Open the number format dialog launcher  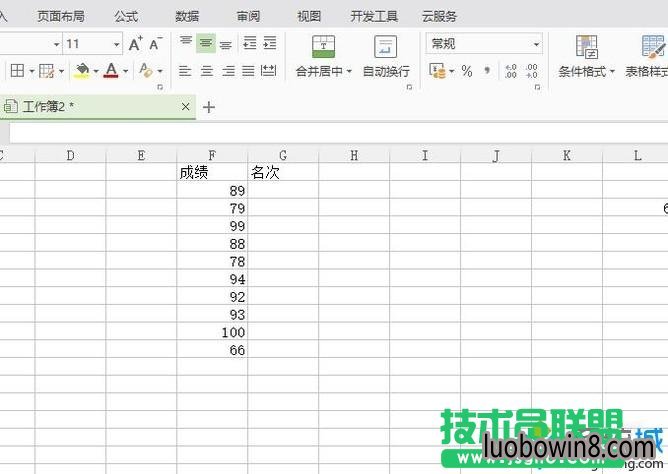click(x=538, y=87)
